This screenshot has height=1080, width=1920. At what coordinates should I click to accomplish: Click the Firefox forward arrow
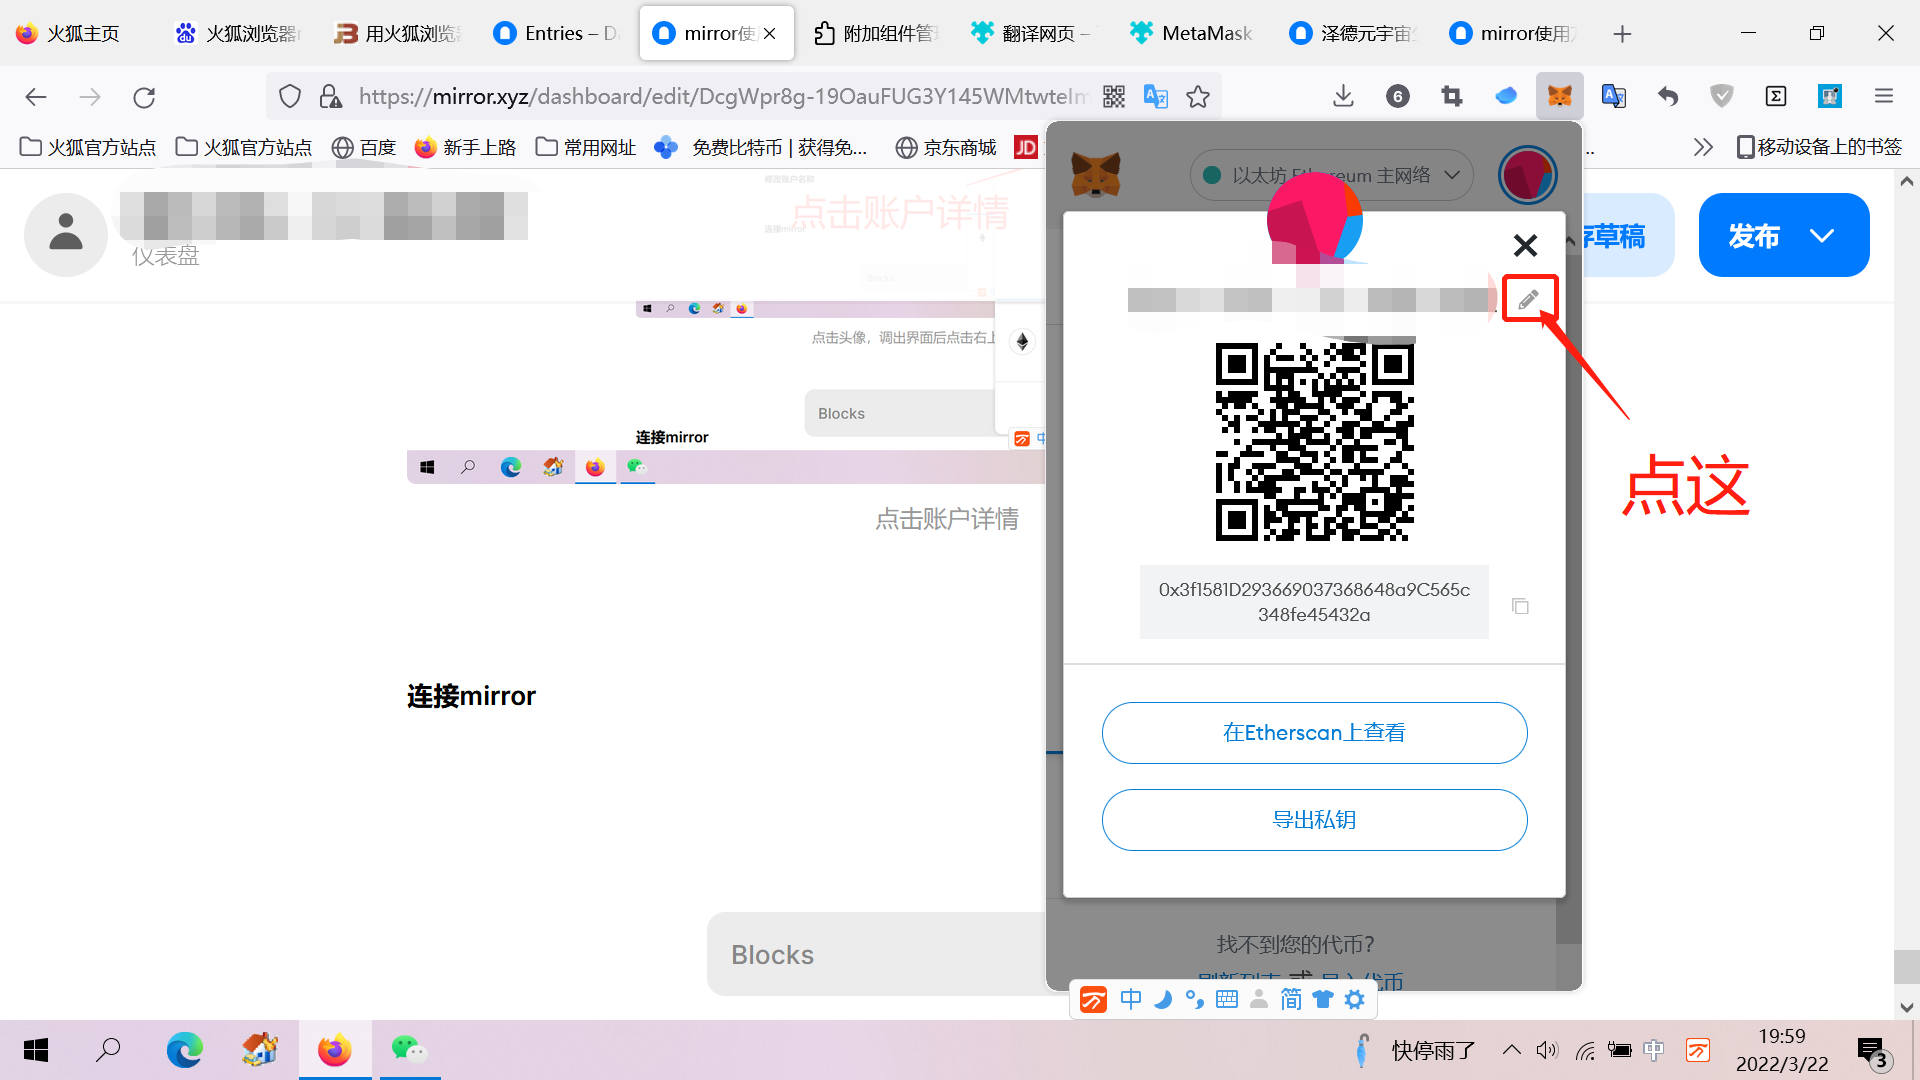pyautogui.click(x=90, y=97)
